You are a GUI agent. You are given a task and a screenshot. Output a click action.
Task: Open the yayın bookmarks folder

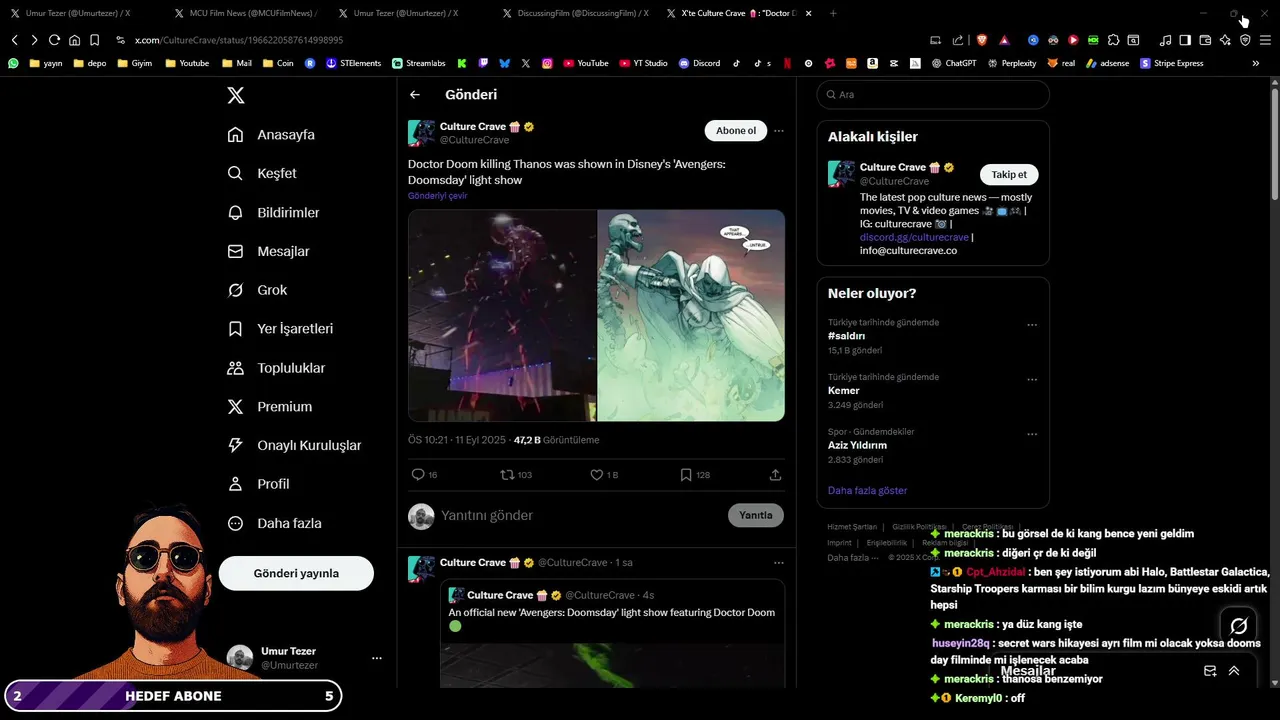(46, 63)
